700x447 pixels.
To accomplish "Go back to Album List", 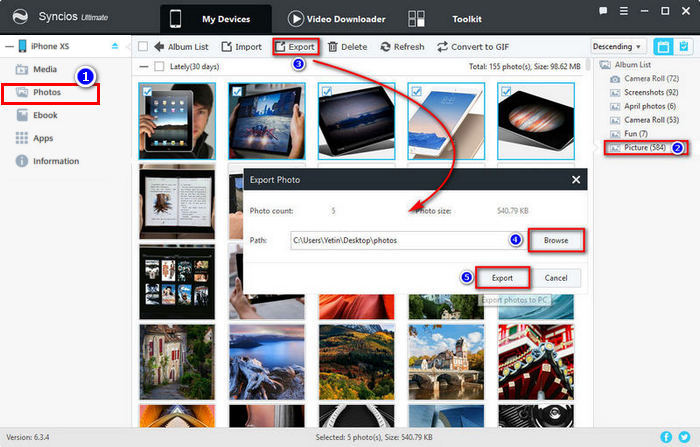I will [181, 46].
